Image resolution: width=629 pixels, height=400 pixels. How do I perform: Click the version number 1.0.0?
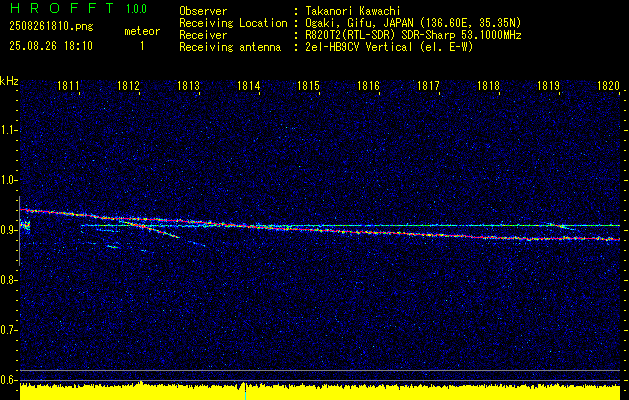coord(136,9)
